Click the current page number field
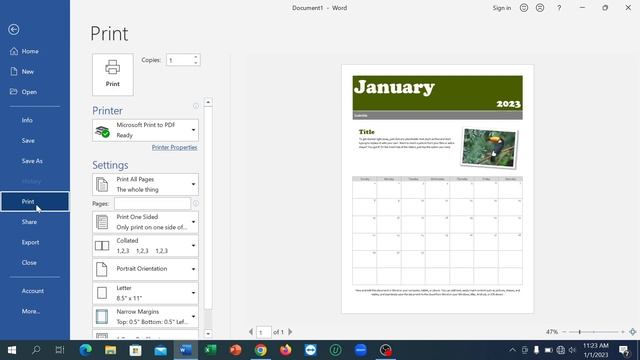This screenshot has width=640, height=360. pyautogui.click(x=263, y=332)
